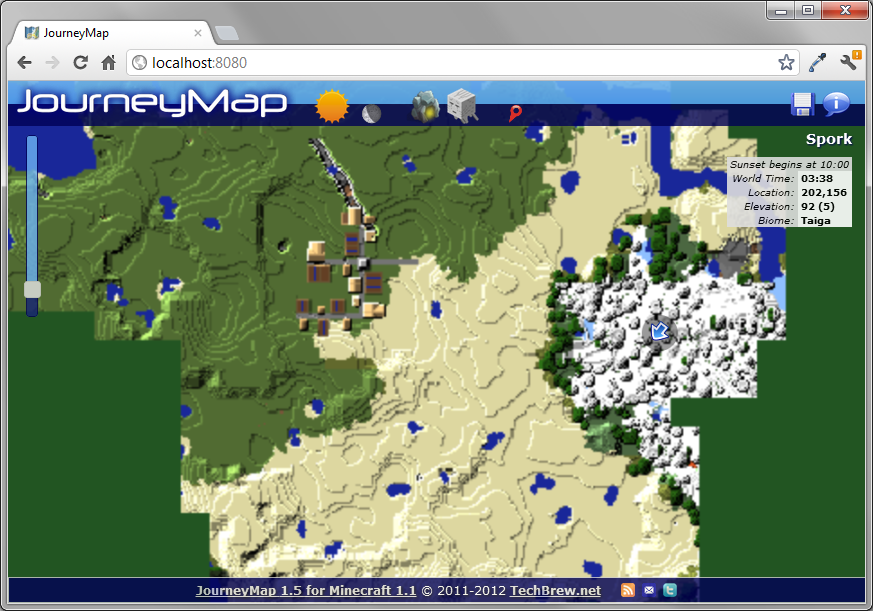Toggle night view with the moon icon
Screen dimensions: 873x611
[371, 111]
